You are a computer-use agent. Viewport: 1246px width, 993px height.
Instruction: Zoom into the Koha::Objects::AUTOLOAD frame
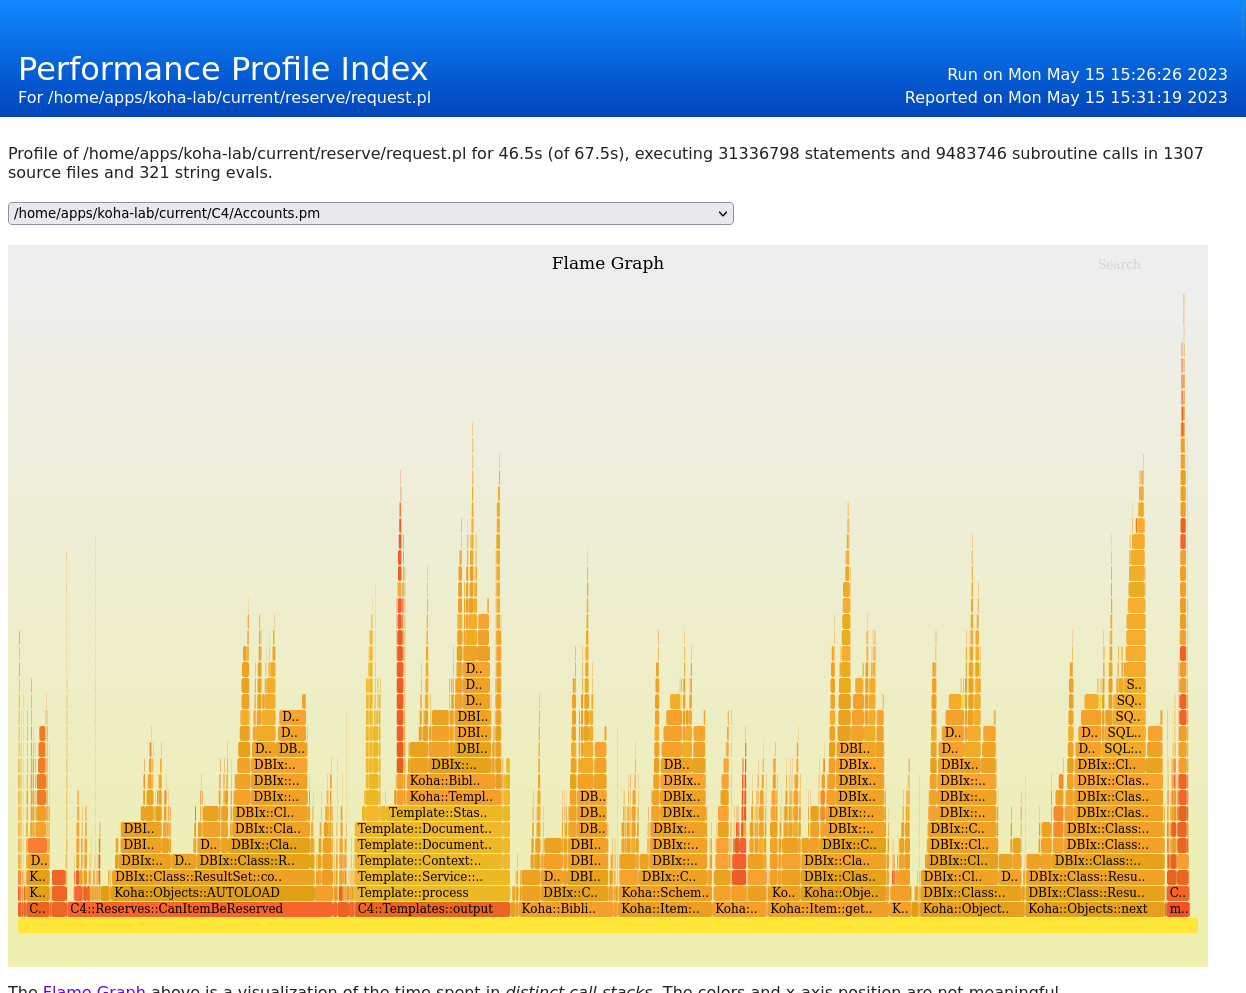(197, 893)
